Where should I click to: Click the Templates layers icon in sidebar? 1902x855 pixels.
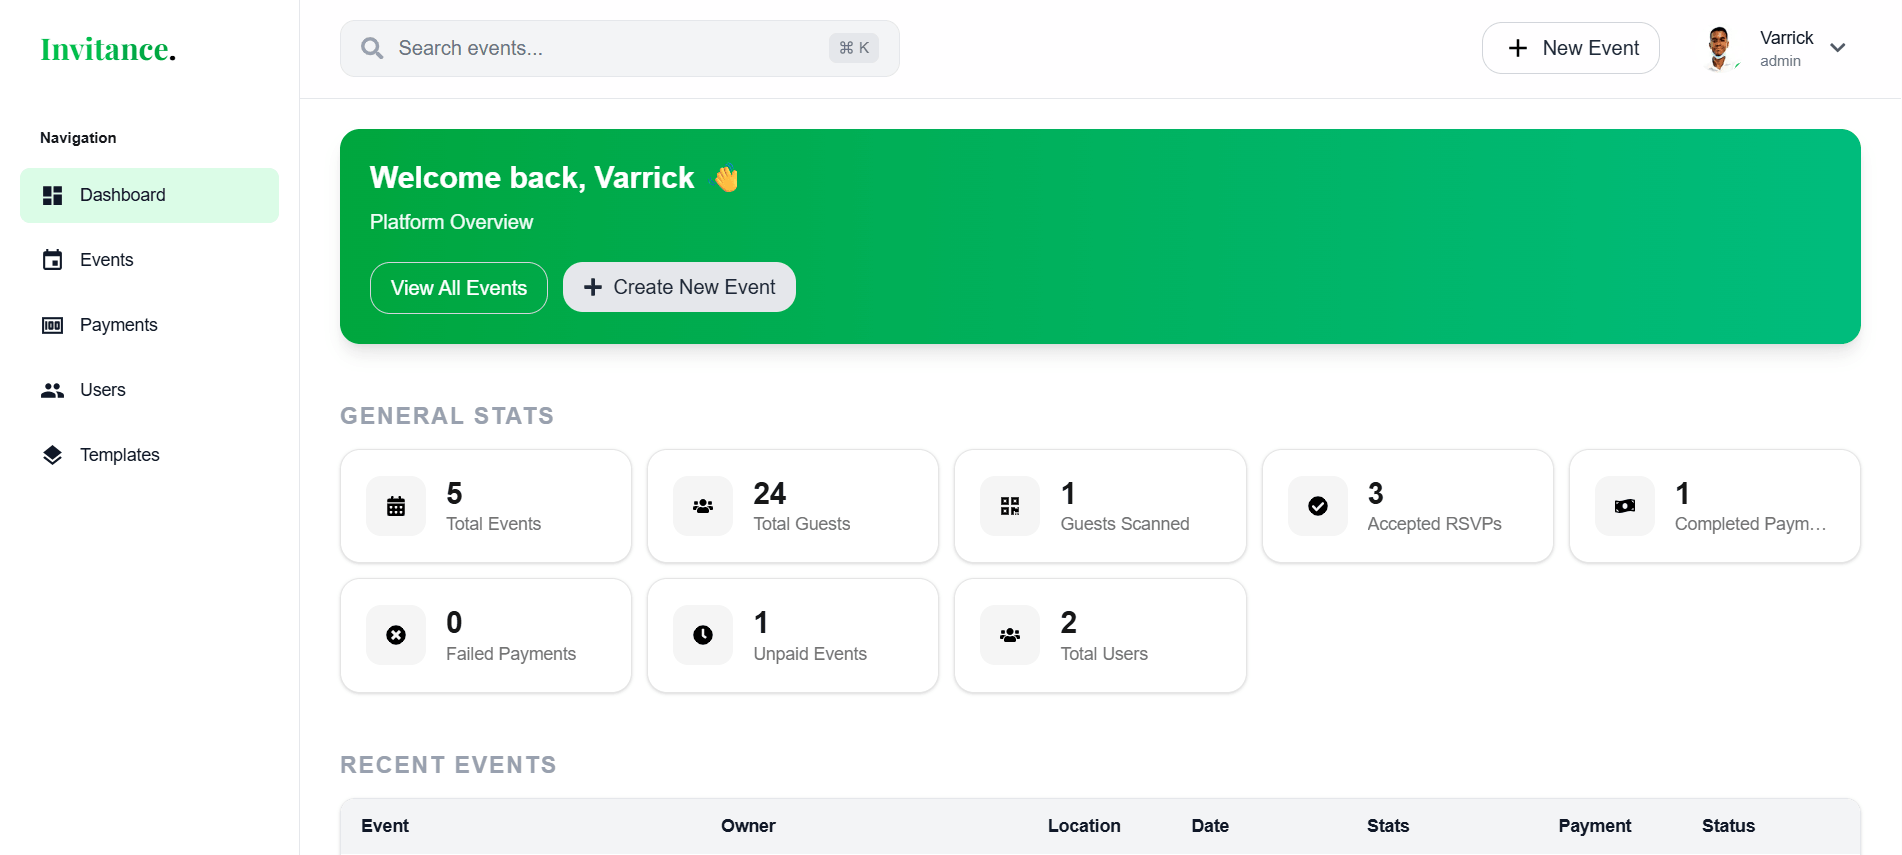click(53, 455)
